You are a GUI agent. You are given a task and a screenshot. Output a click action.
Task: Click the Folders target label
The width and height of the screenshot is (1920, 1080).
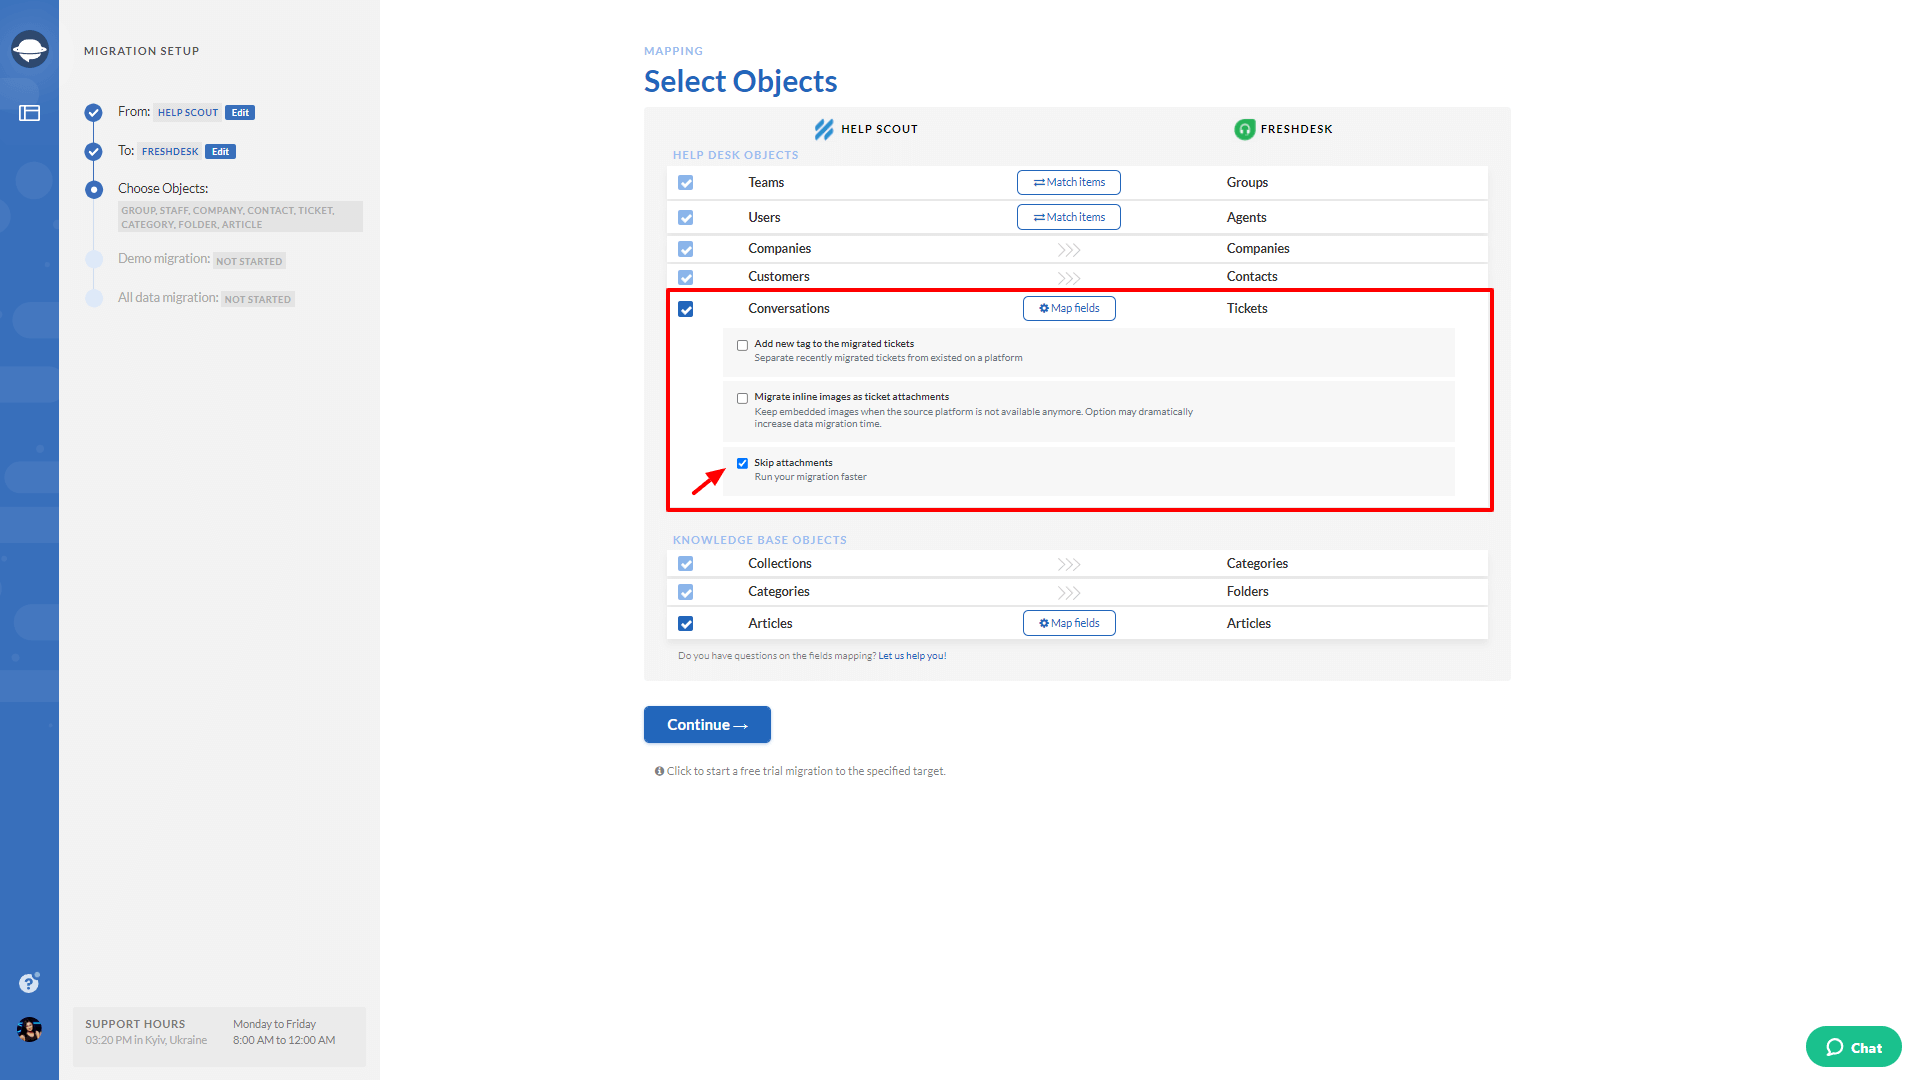pyautogui.click(x=1247, y=592)
